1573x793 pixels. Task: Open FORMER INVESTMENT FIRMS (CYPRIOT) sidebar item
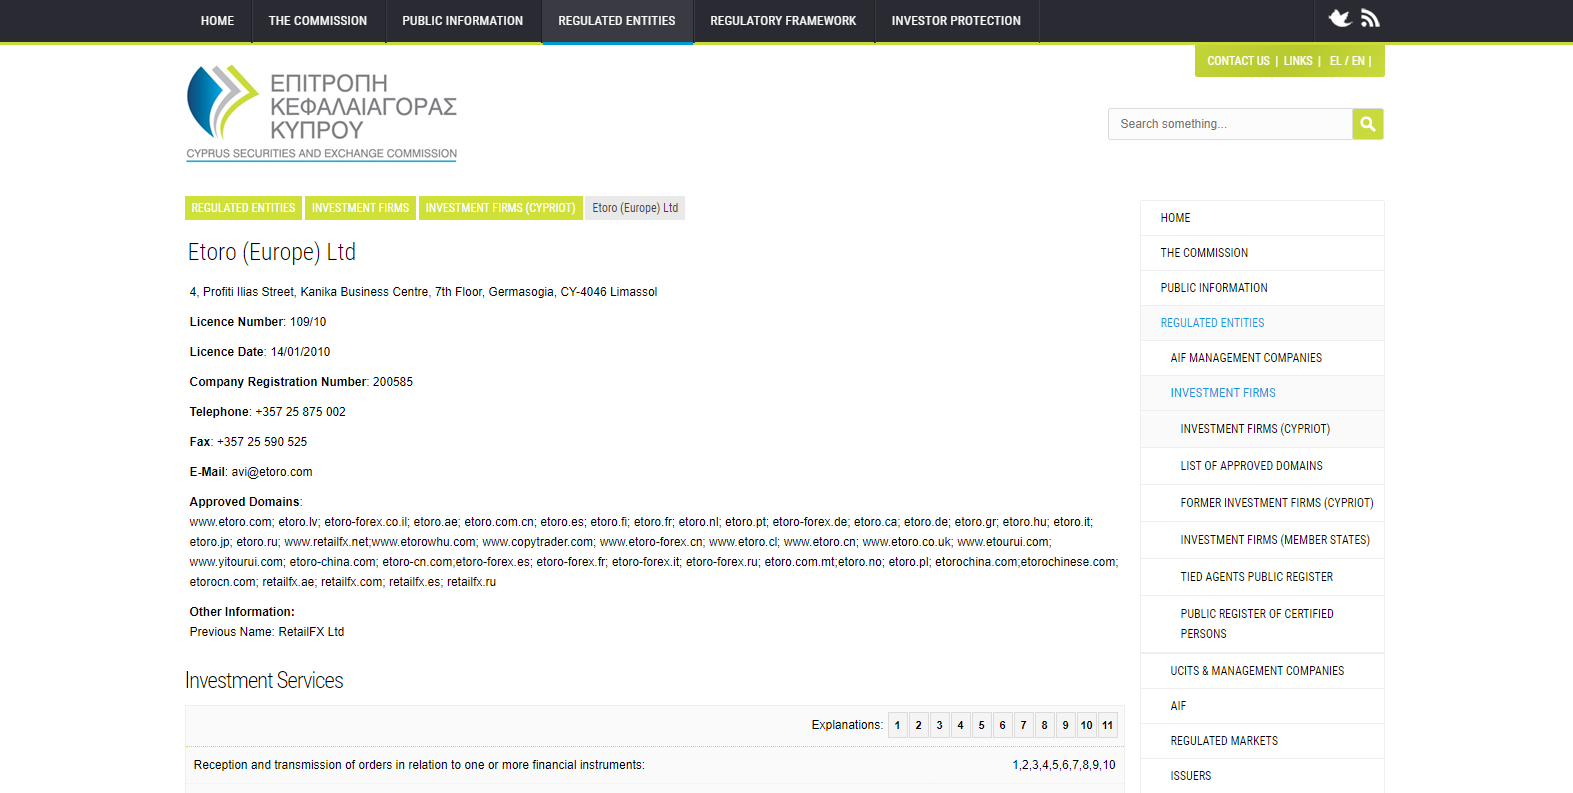(x=1262, y=503)
